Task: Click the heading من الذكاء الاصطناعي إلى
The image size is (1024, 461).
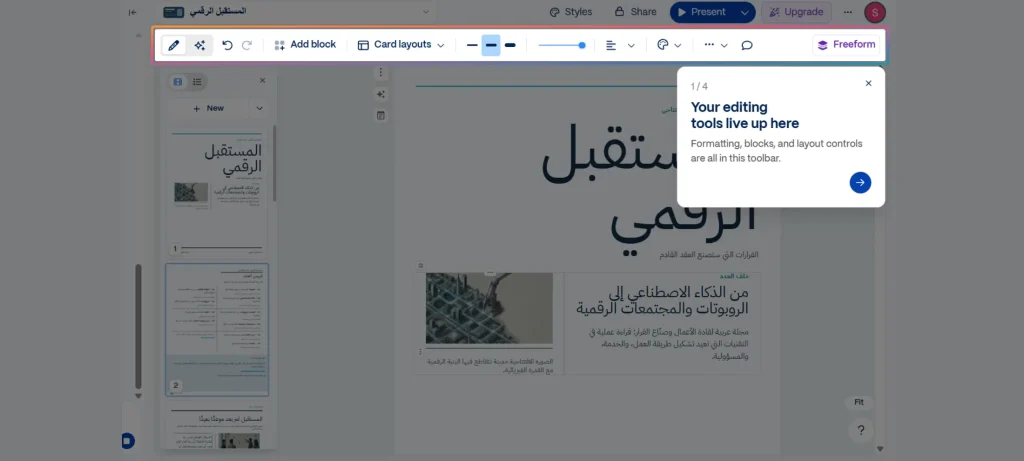Action: 679,291
